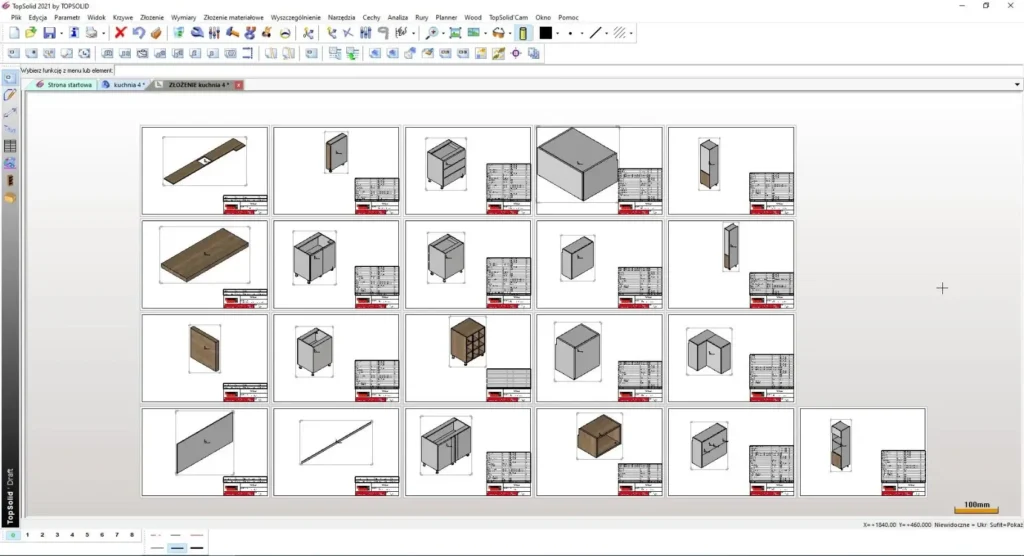Select the pencil sketch tool in sidebar
1024x556 pixels.
pyautogui.click(x=10, y=95)
